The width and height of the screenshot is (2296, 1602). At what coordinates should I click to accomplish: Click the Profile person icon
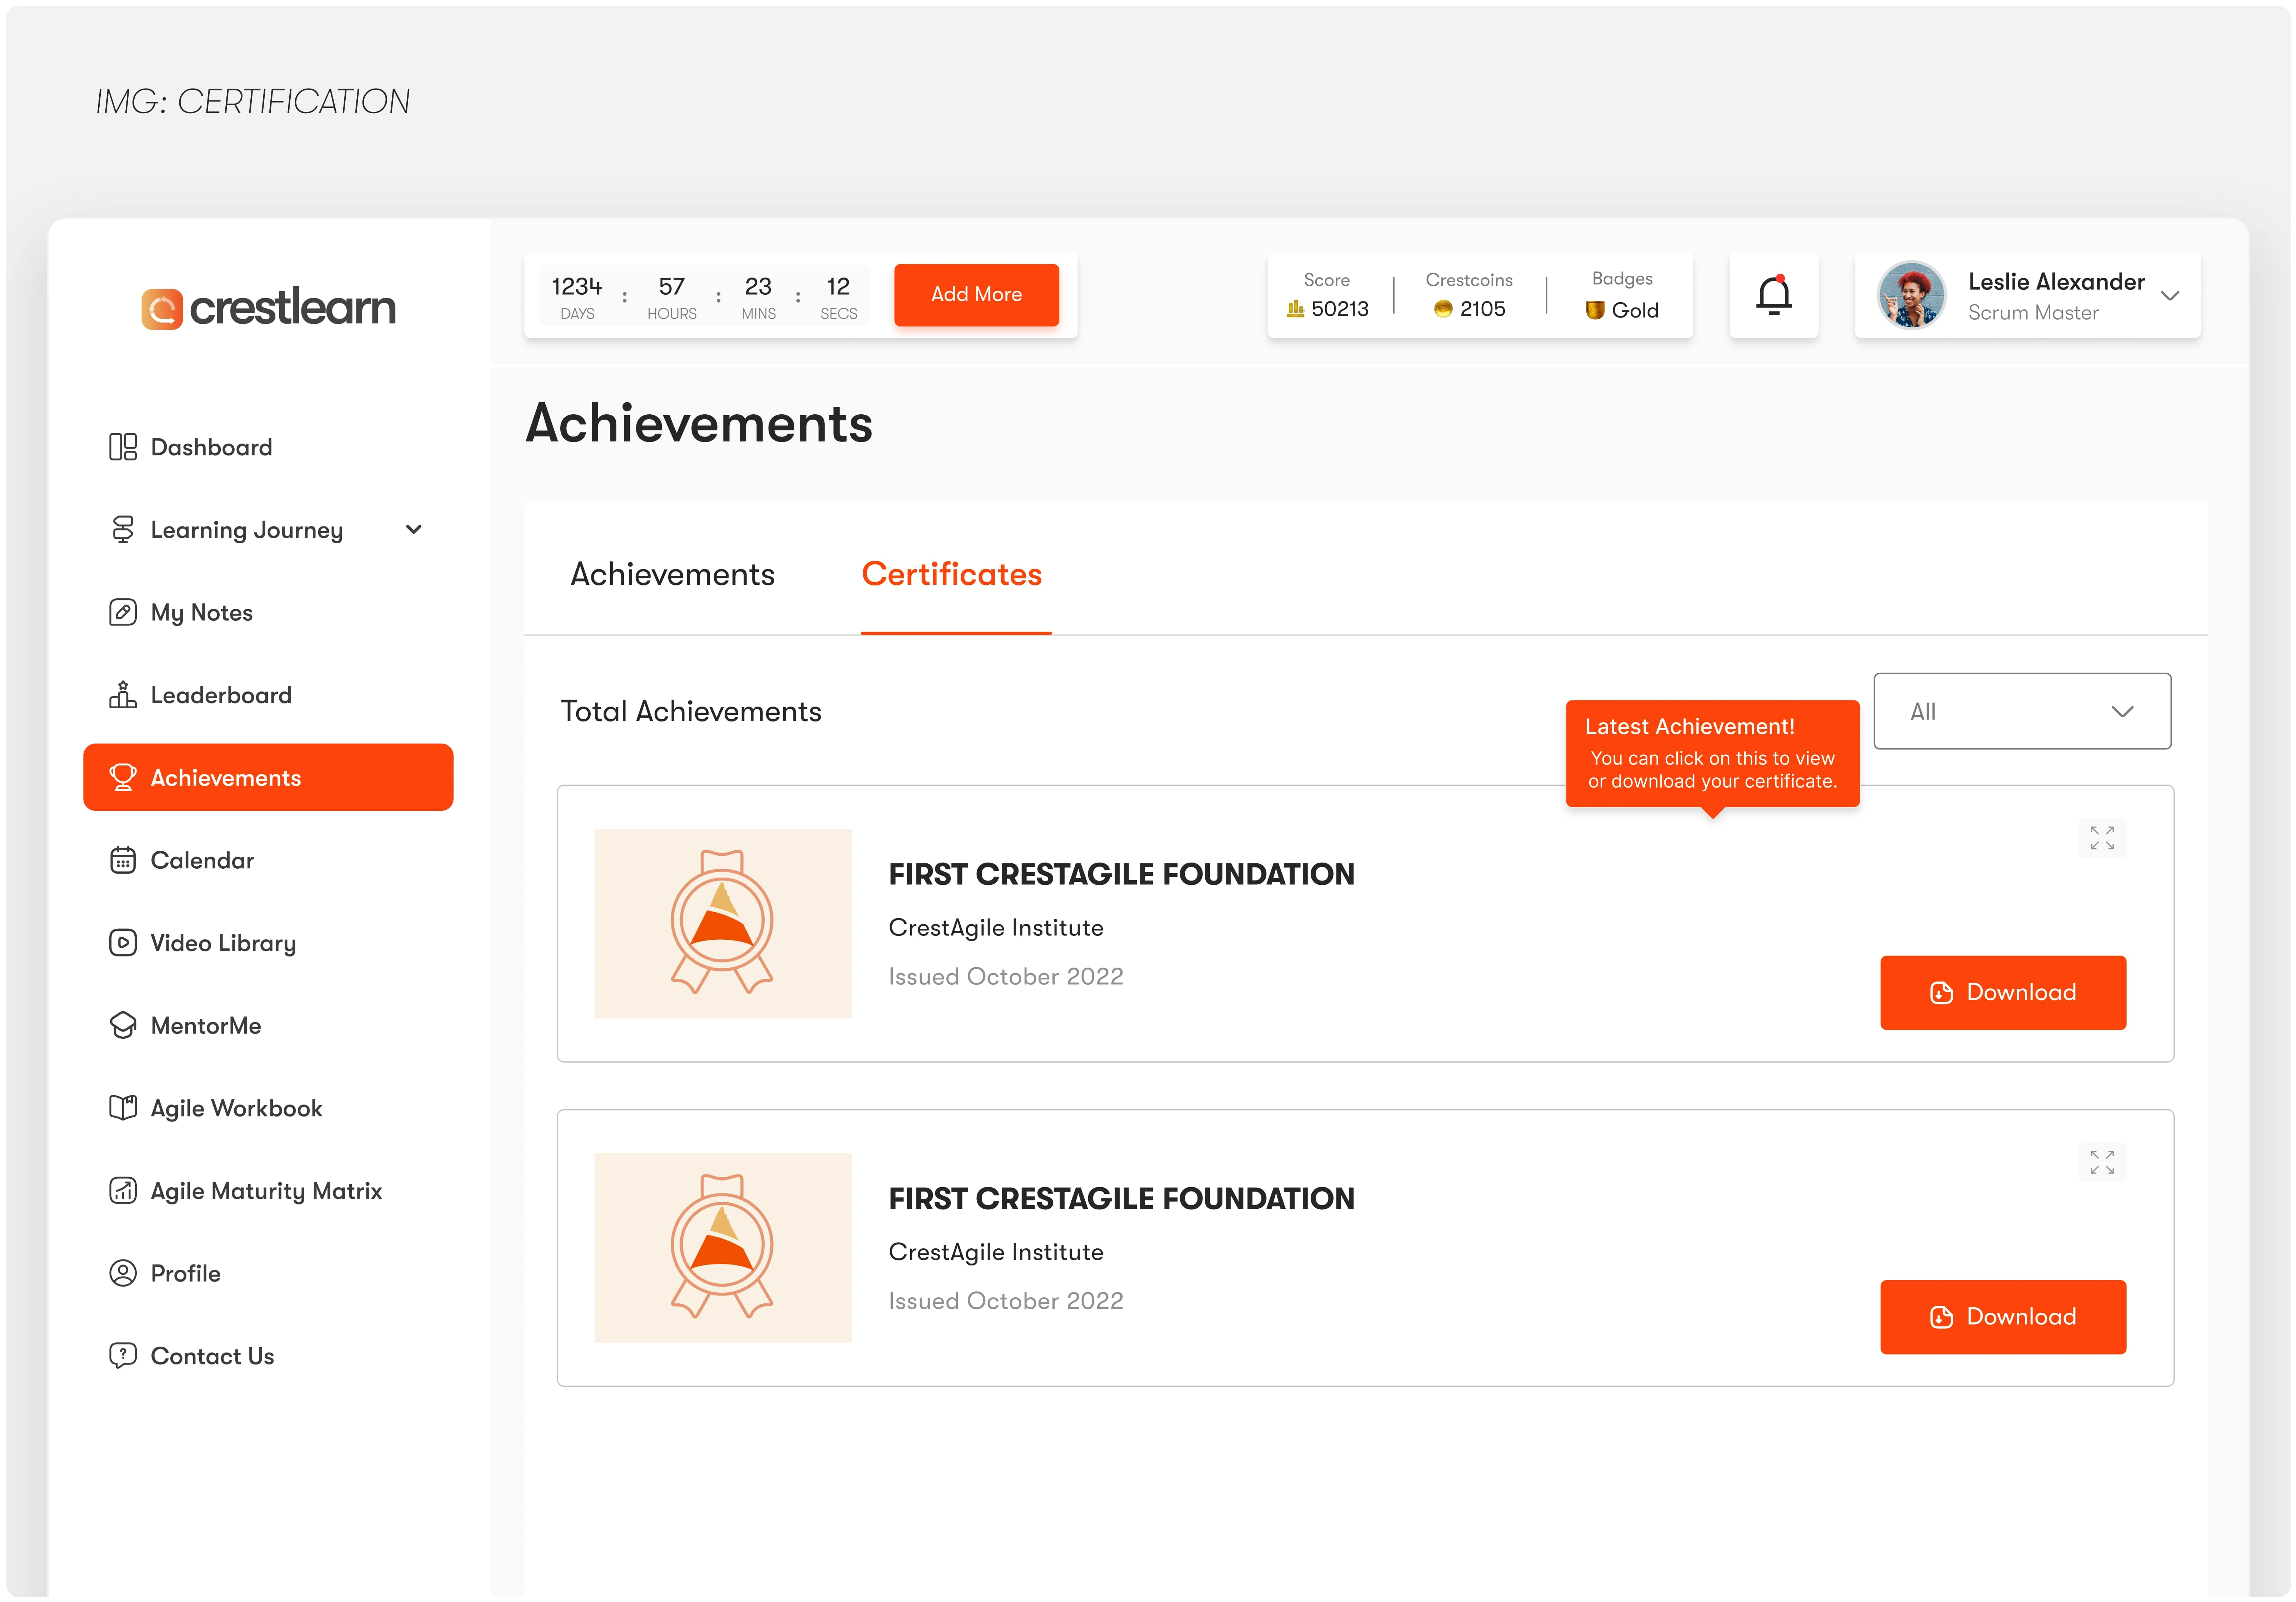[122, 1273]
